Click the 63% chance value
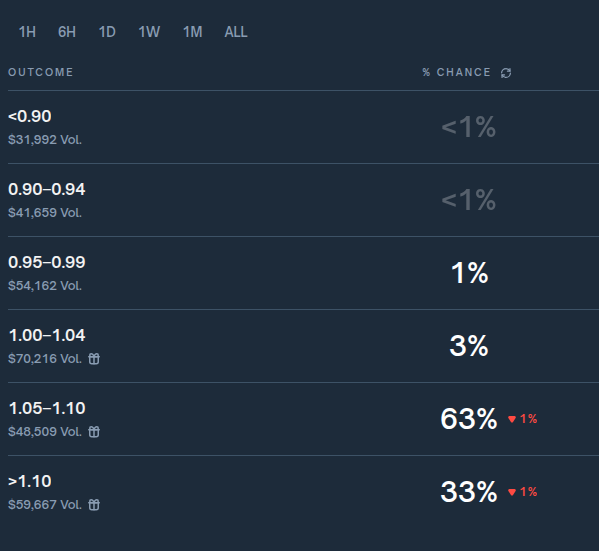Viewport: 599px width, 551px height. tap(469, 419)
